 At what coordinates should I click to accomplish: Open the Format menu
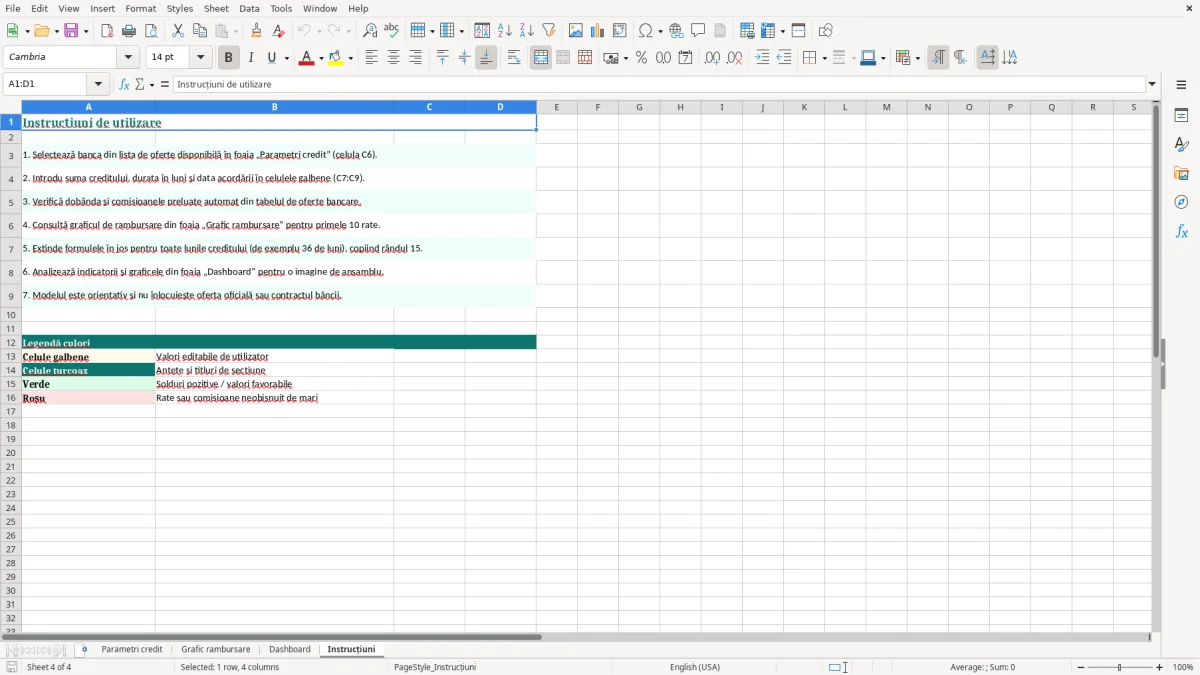(140, 8)
